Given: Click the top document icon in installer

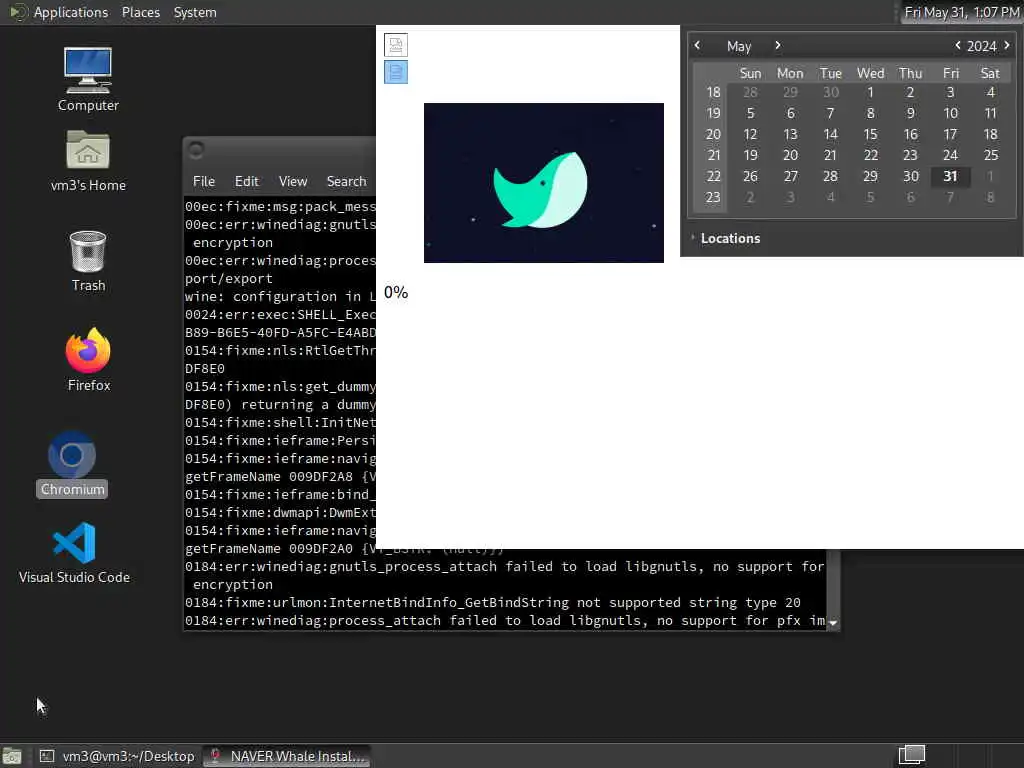Looking at the screenshot, I should tap(396, 45).
